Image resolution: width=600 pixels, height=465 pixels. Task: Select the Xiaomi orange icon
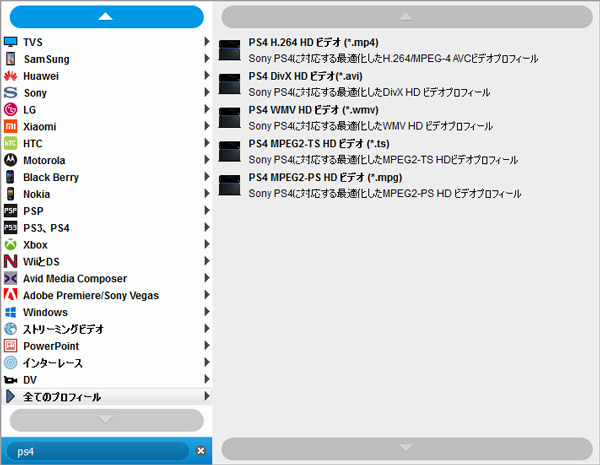(x=11, y=127)
